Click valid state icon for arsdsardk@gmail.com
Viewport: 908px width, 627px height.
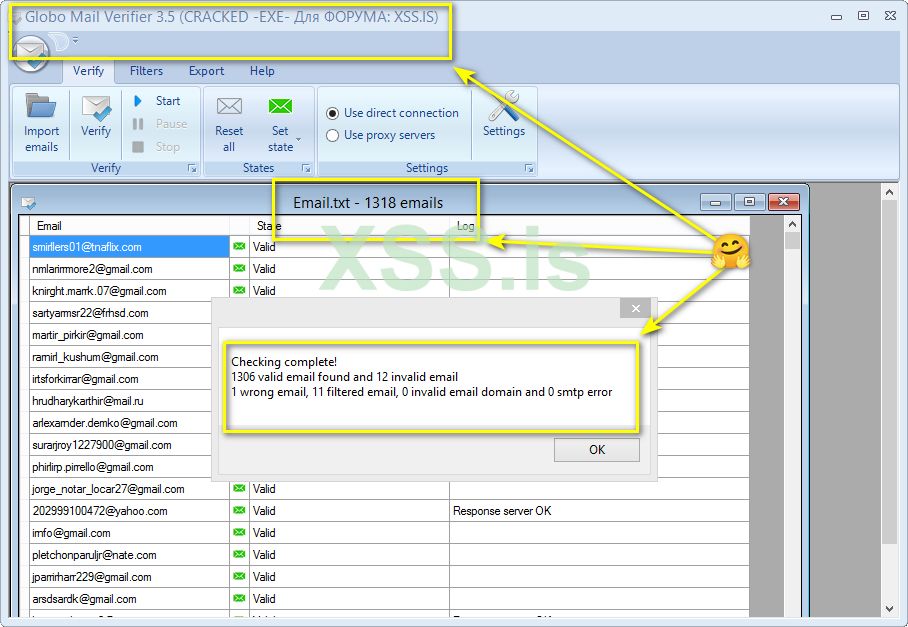point(239,599)
